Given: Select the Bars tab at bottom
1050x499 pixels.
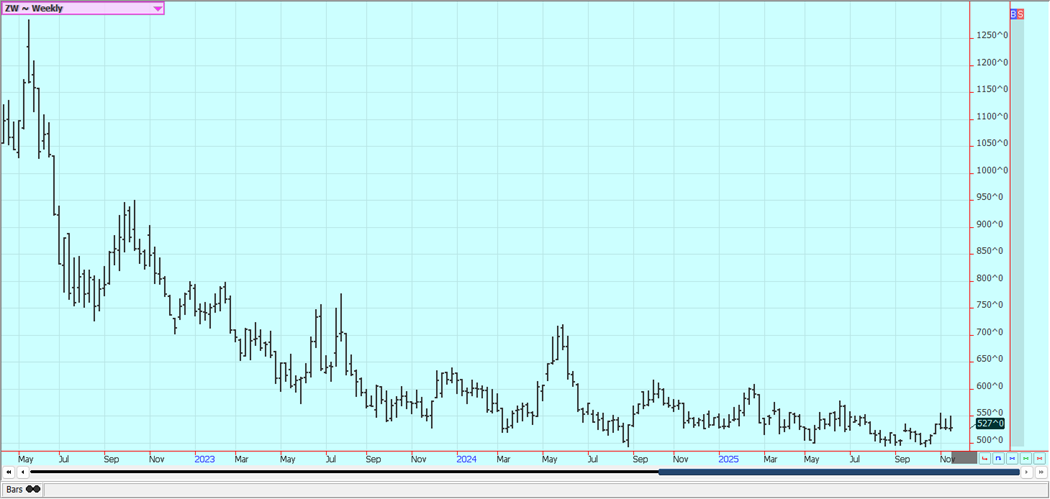Looking at the screenshot, I should (x=22, y=489).
